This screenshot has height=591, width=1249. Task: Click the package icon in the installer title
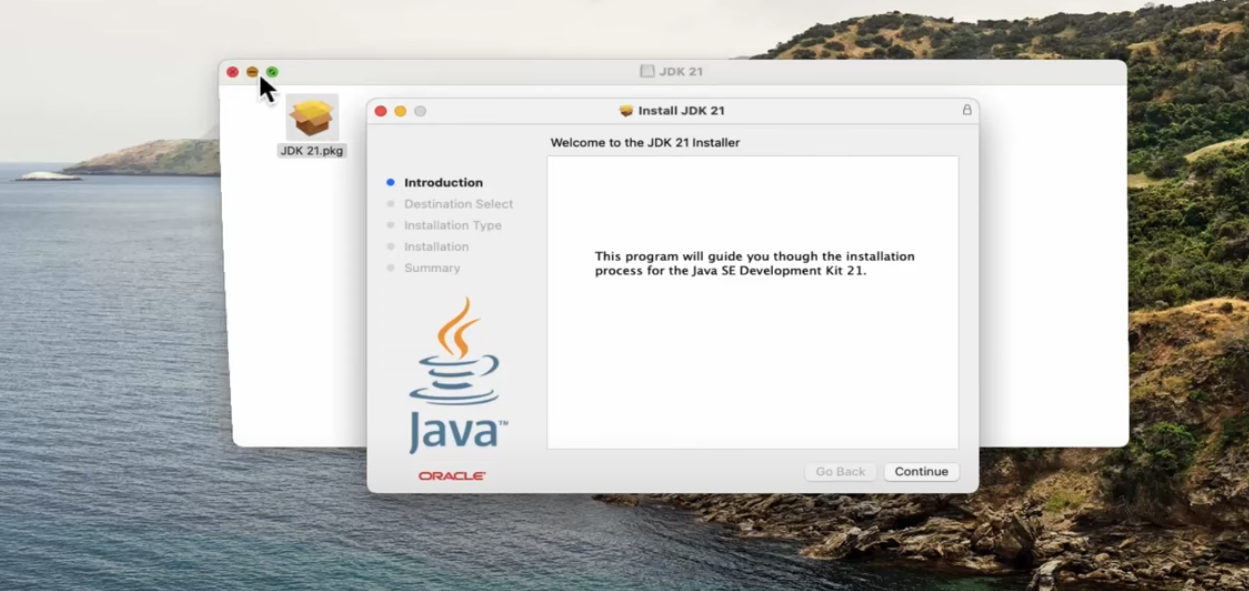click(626, 110)
